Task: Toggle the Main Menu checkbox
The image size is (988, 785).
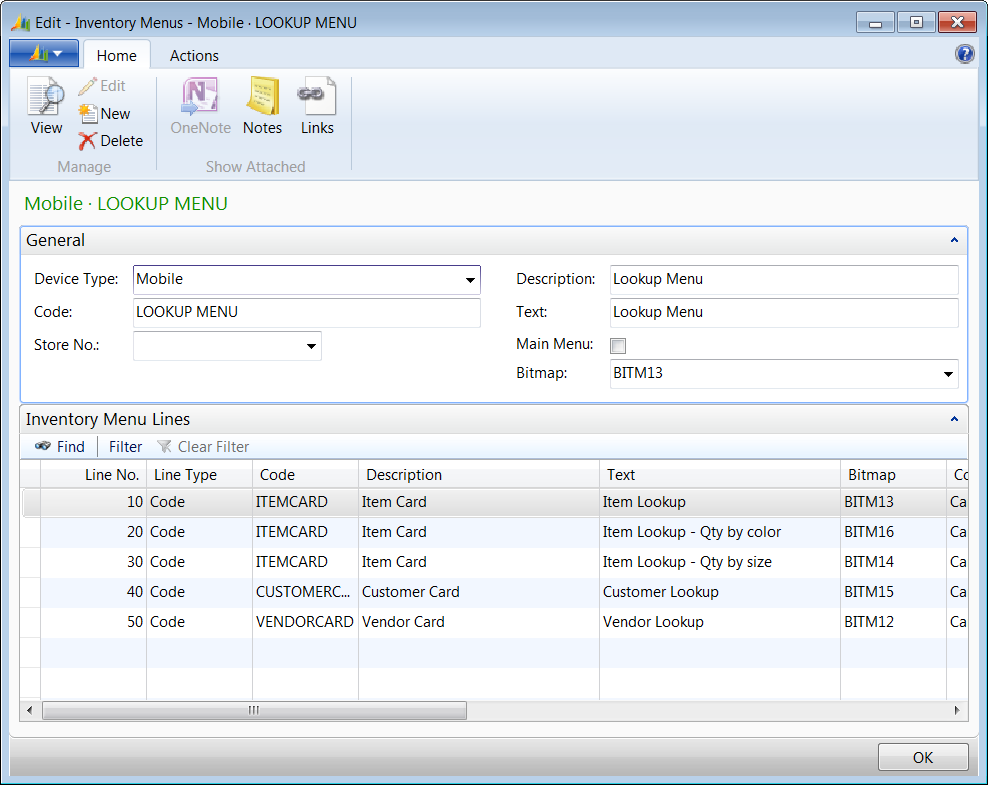Action: (618, 345)
